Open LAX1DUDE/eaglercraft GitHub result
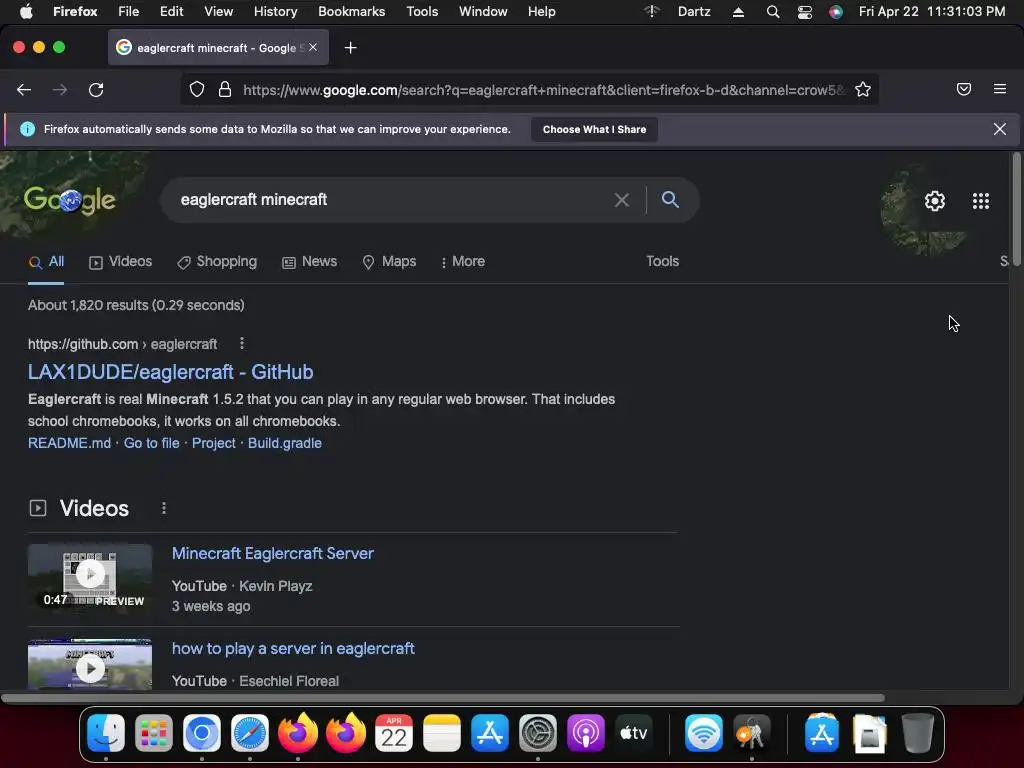Viewport: 1024px width, 768px height. [170, 372]
